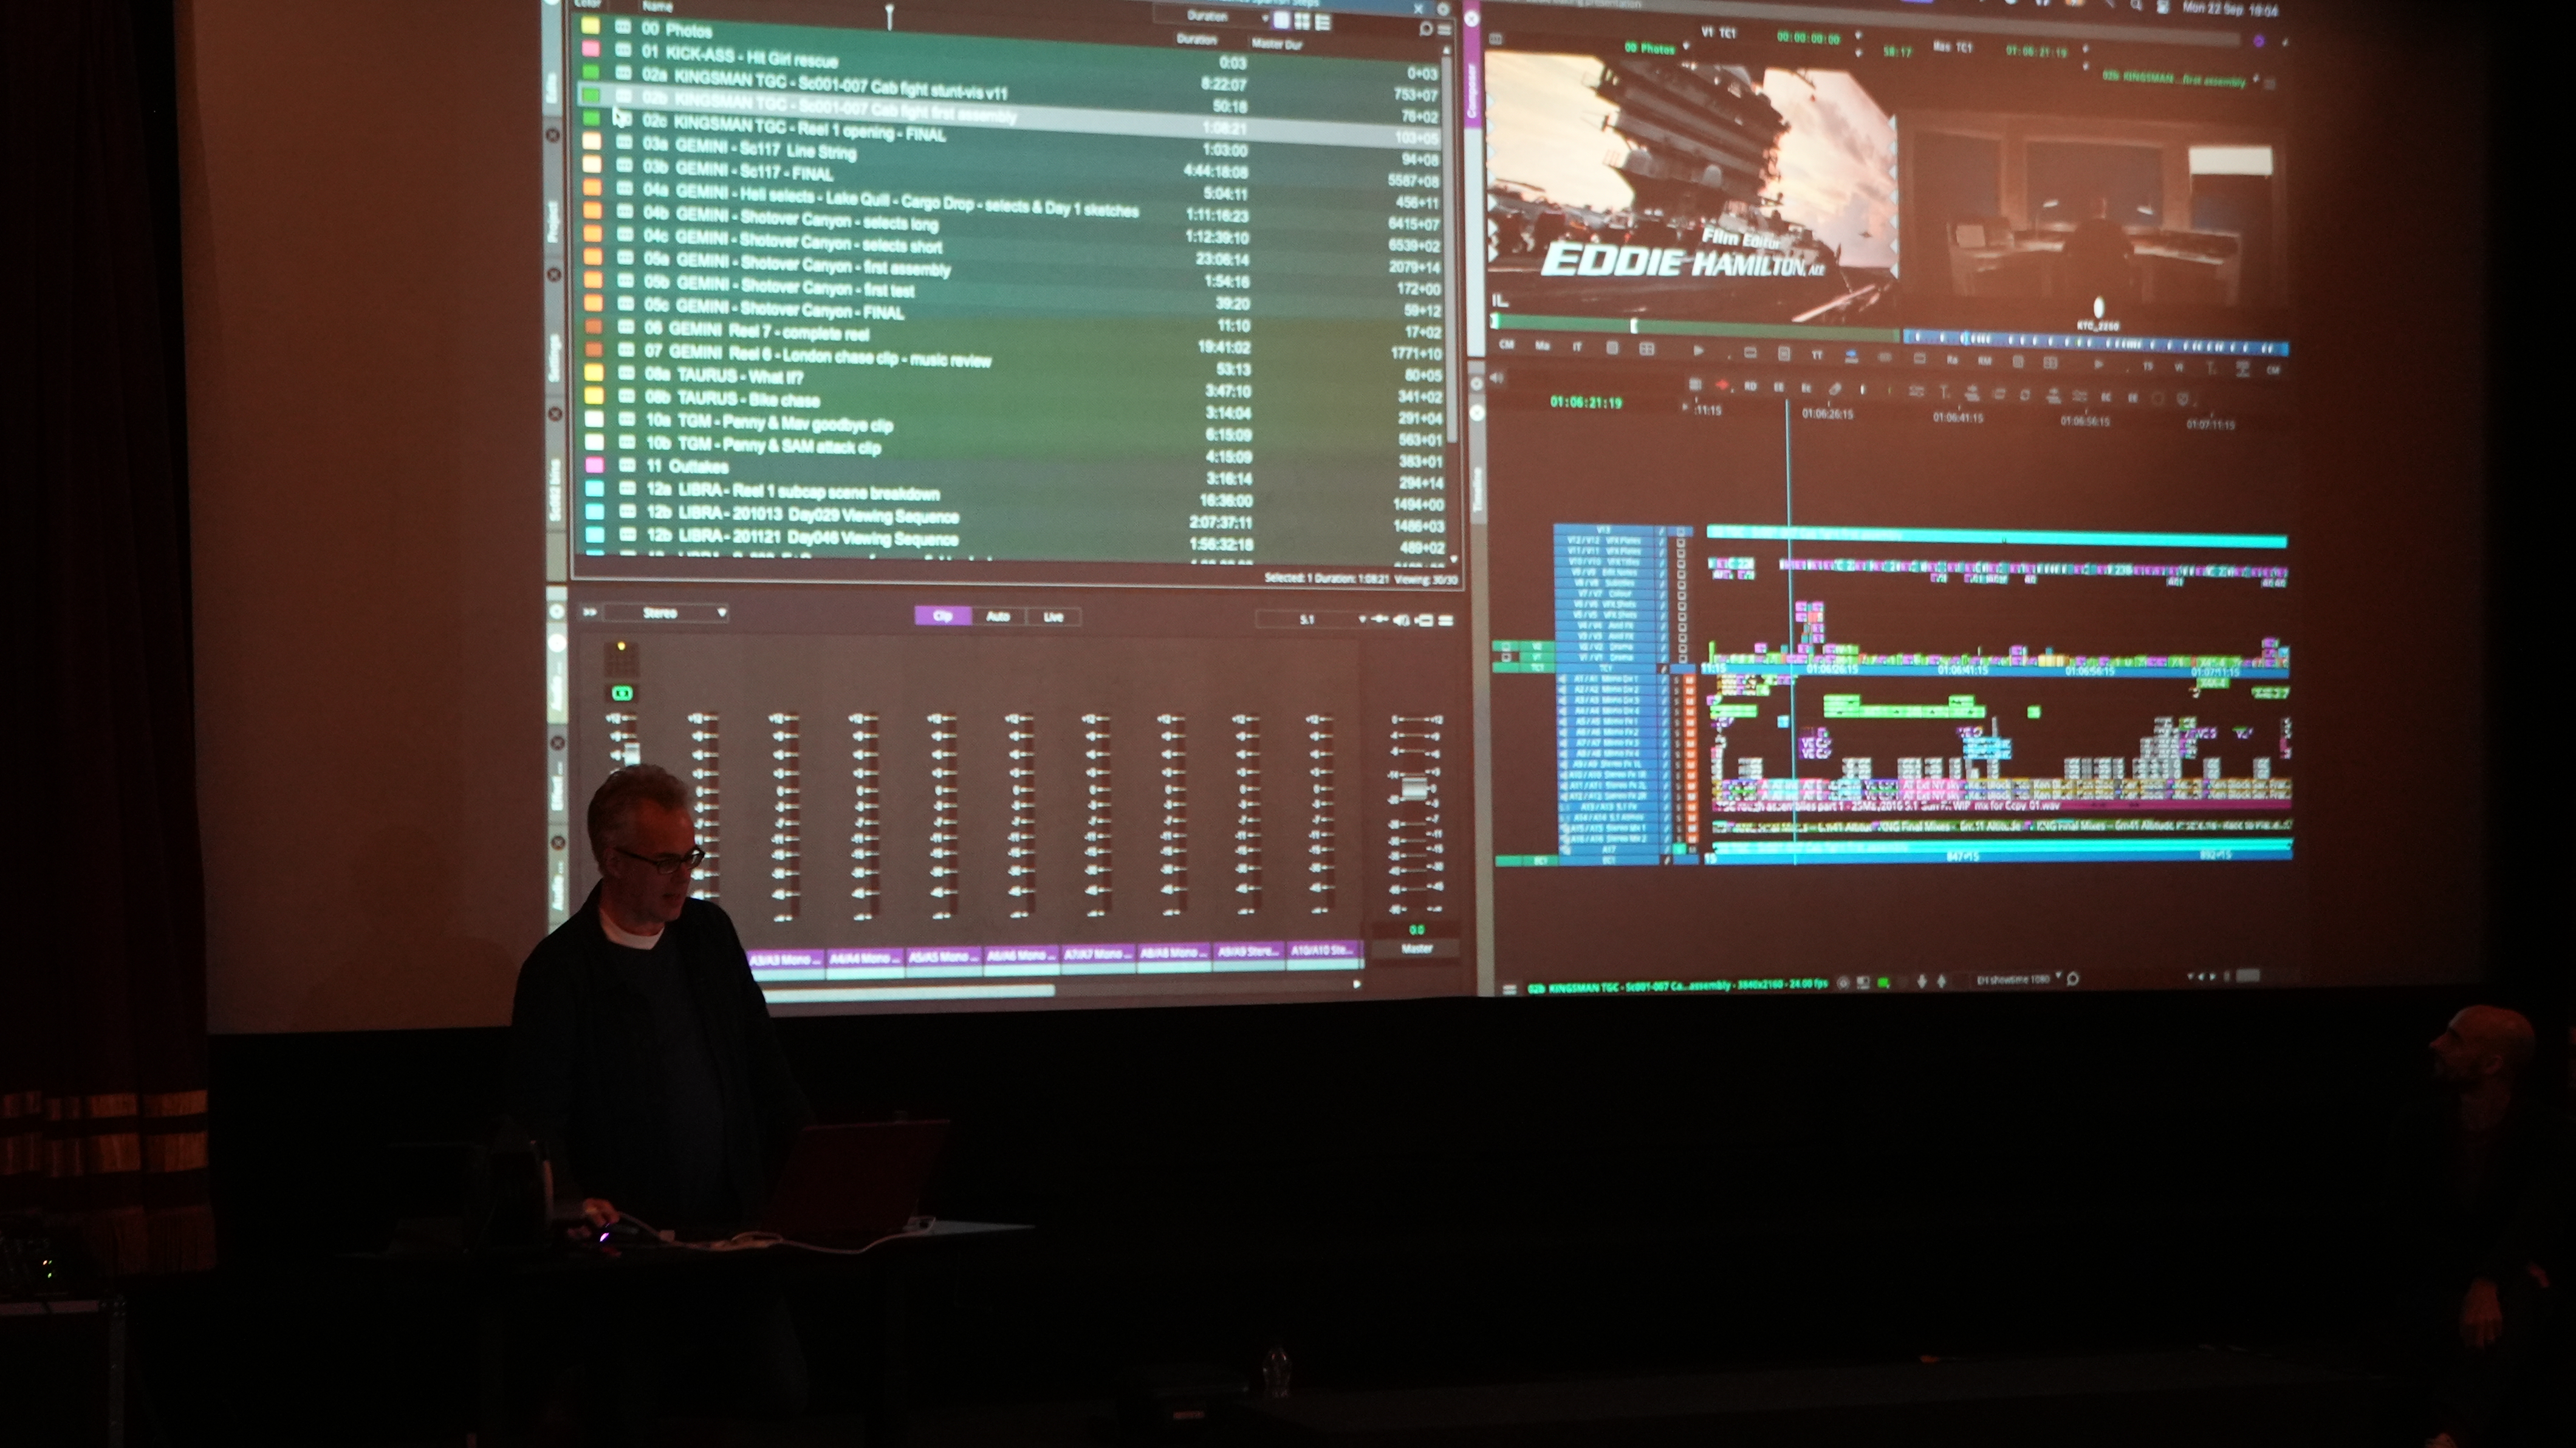The height and width of the screenshot is (1448, 2576).
Task: Click the timeline speaker volume icon
Action: pyautogui.click(x=1497, y=378)
